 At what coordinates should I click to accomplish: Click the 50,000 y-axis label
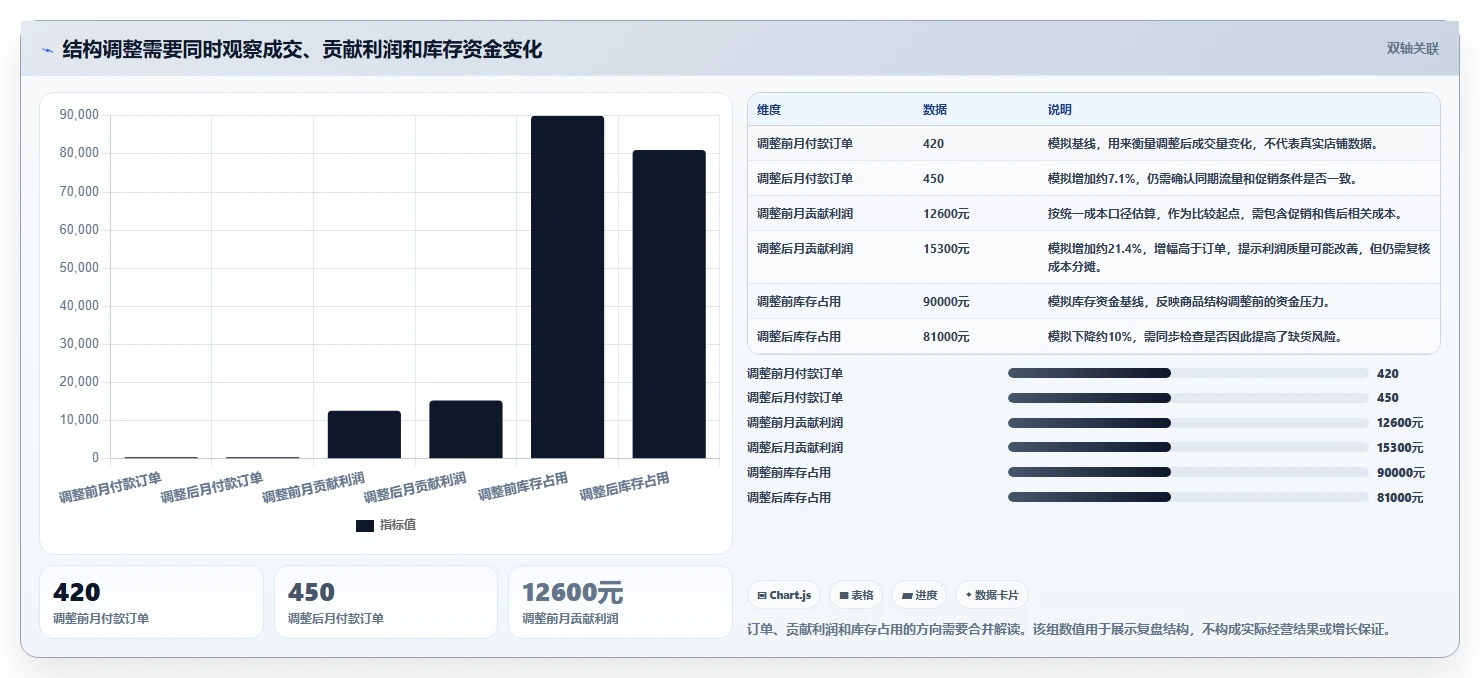coord(79,268)
